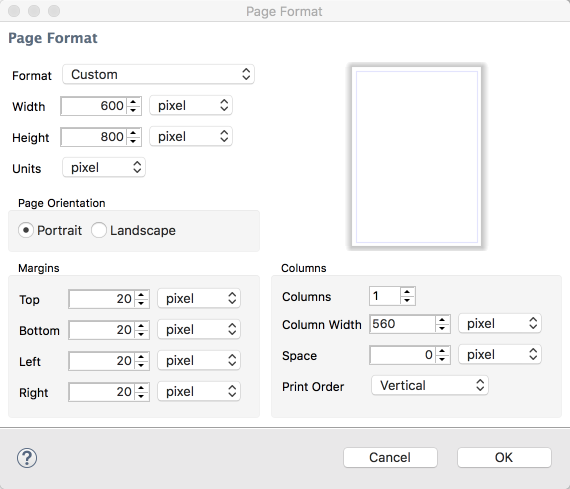This screenshot has height=489, width=570.
Task: Increase Top margin with stepper up arrow
Action: 141,295
